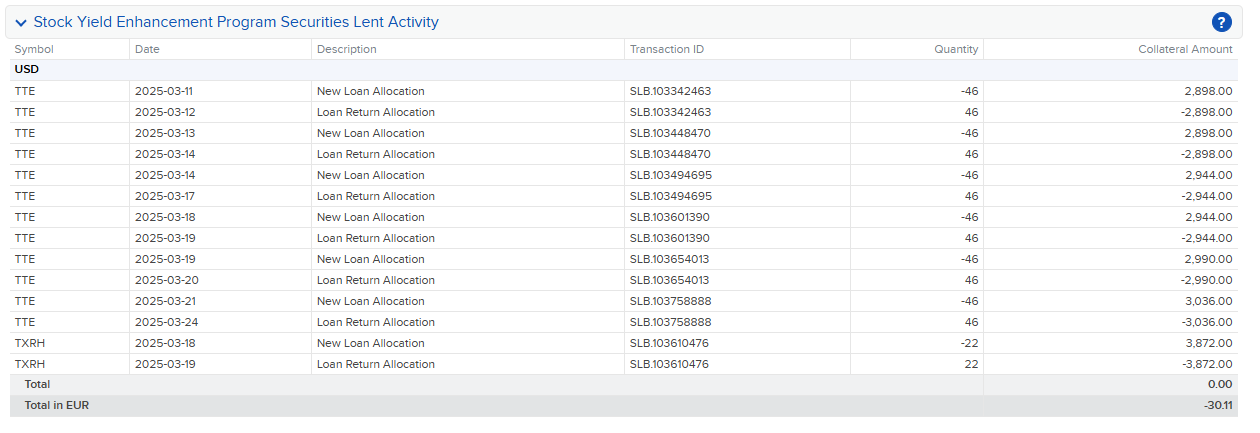
Task: Select the Quantity column header
Action: pos(956,49)
